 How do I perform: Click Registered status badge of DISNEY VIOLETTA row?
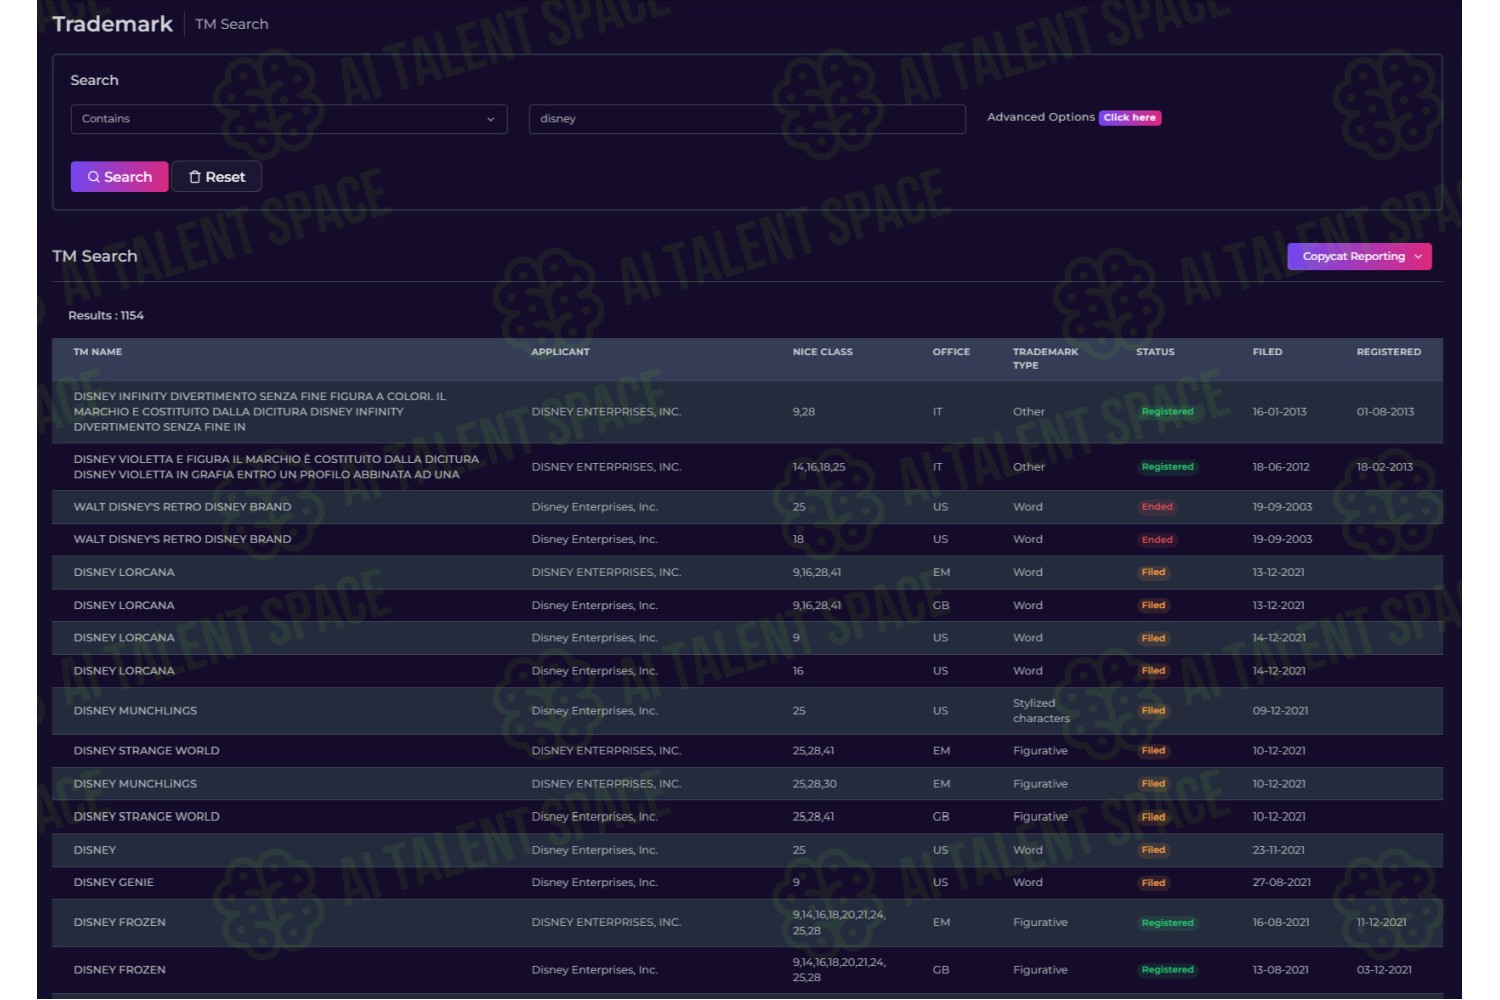(1167, 467)
